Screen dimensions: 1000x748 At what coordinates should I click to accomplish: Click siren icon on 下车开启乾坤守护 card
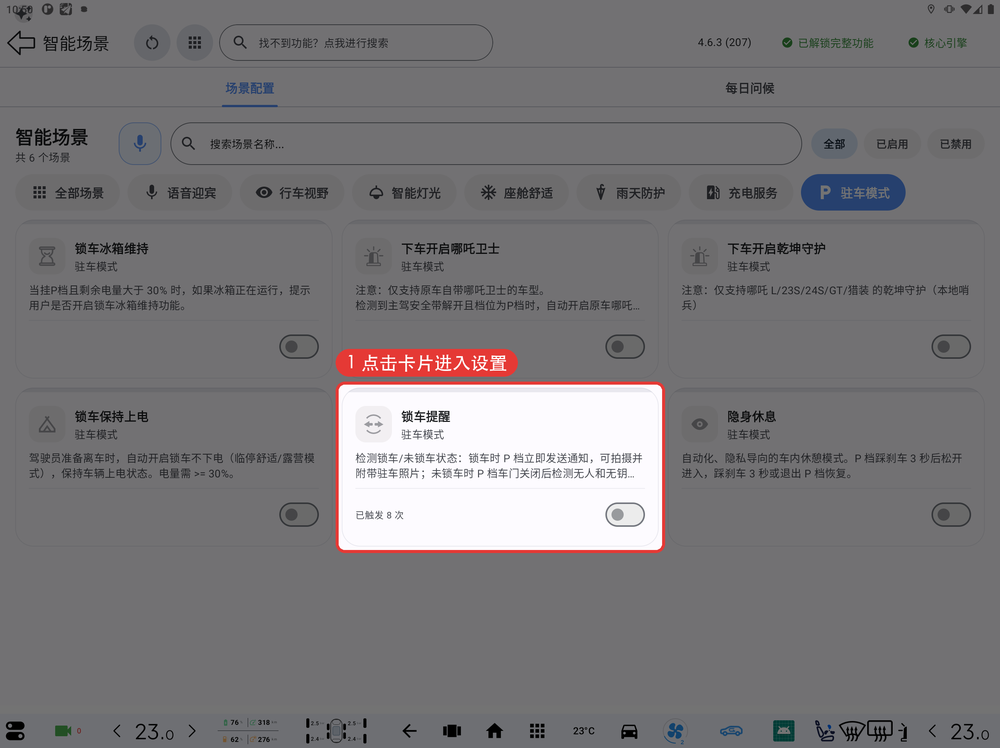pos(700,256)
